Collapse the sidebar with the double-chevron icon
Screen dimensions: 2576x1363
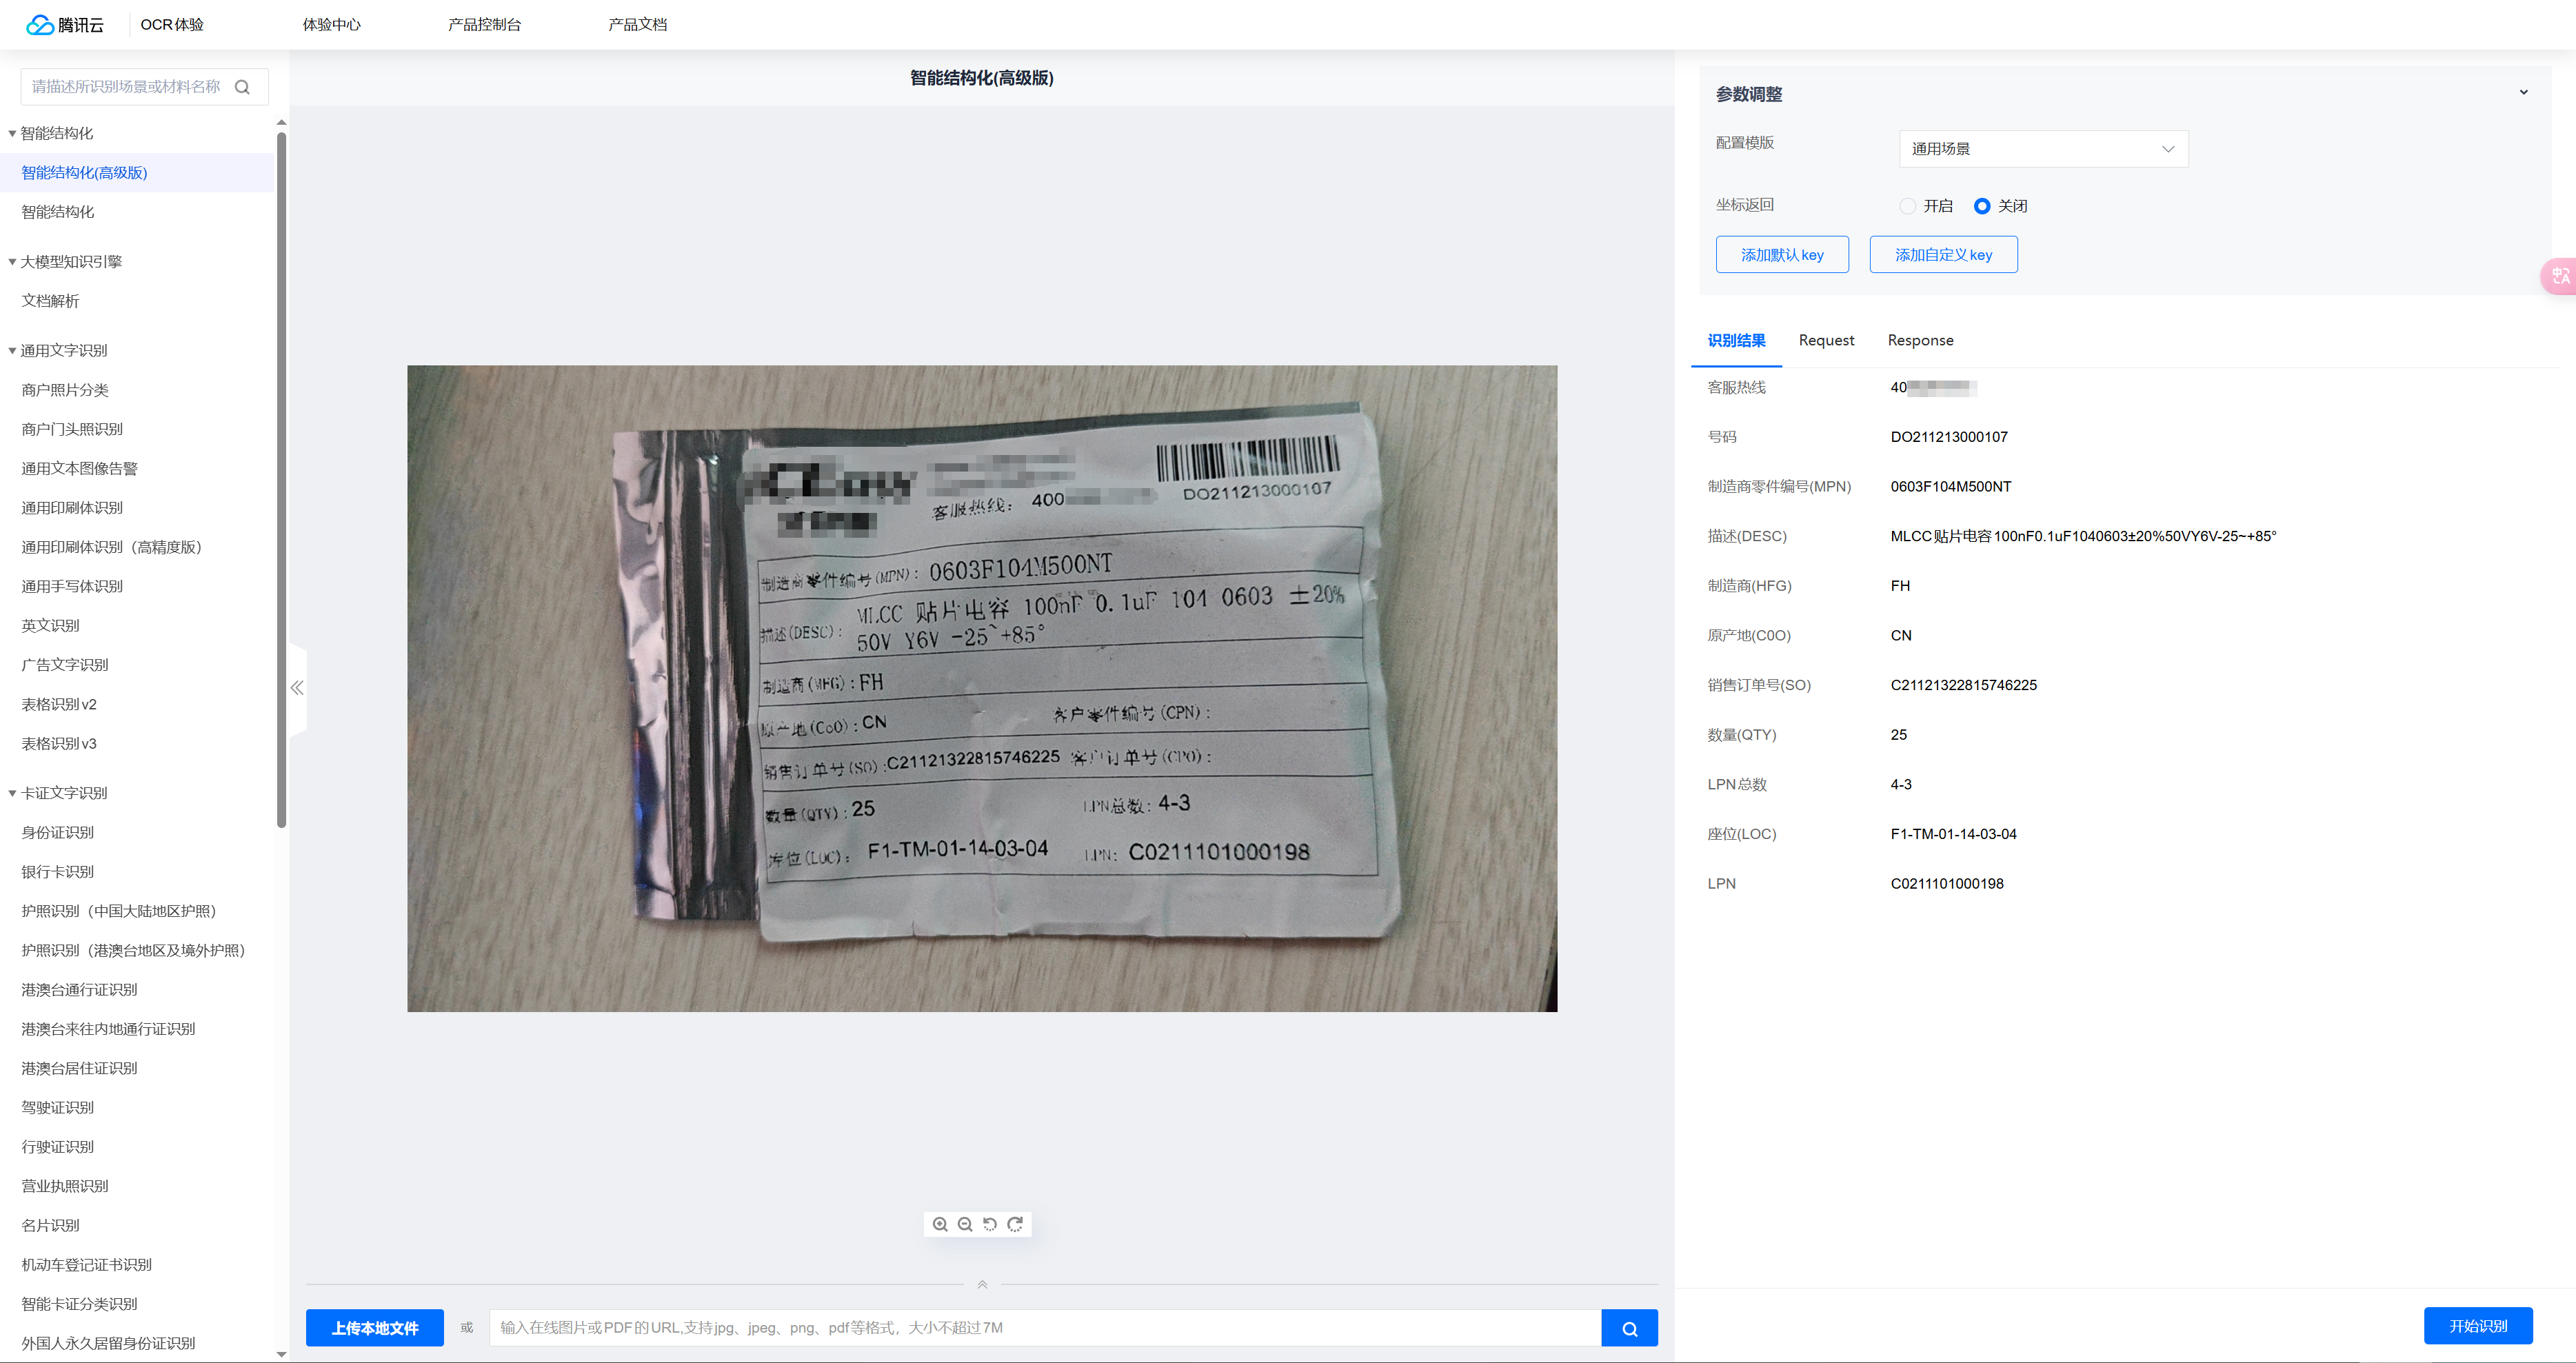(x=297, y=688)
